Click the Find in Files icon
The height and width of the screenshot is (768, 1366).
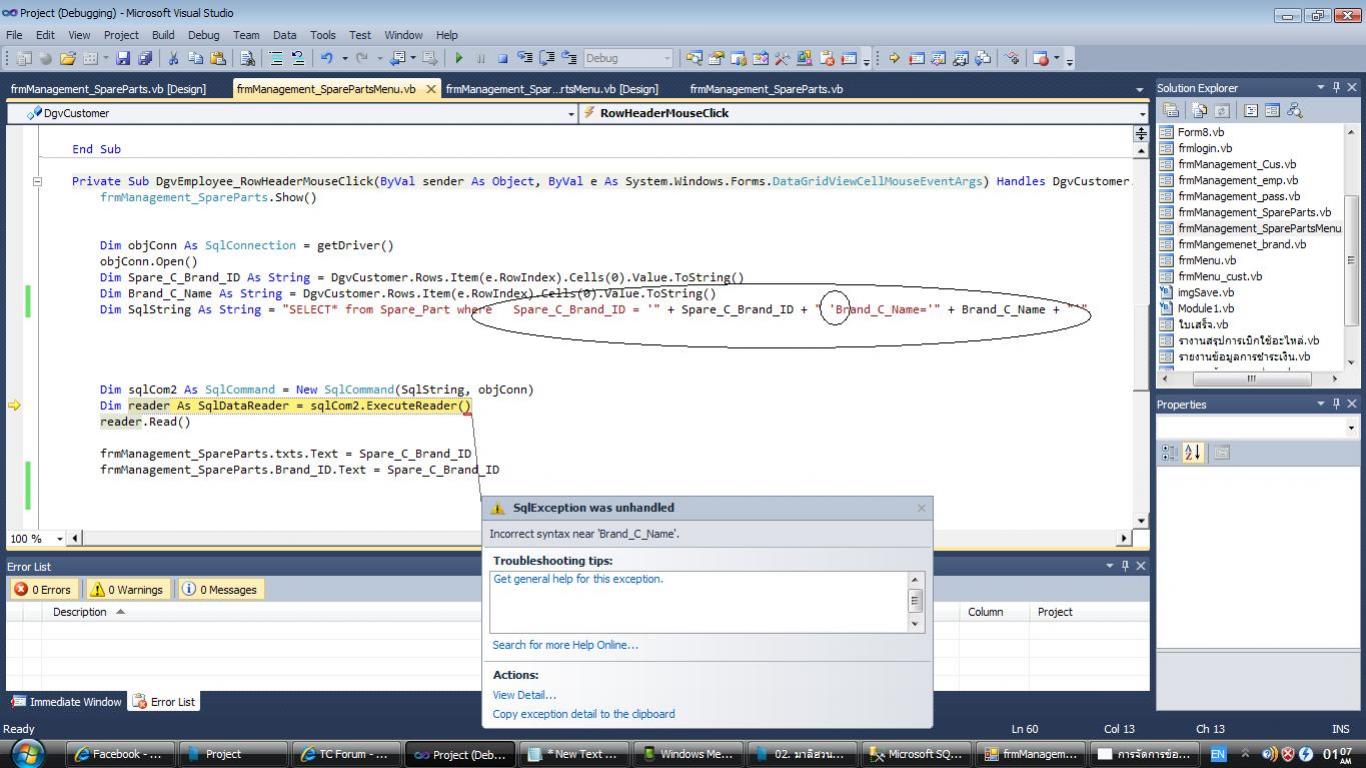tap(247, 59)
